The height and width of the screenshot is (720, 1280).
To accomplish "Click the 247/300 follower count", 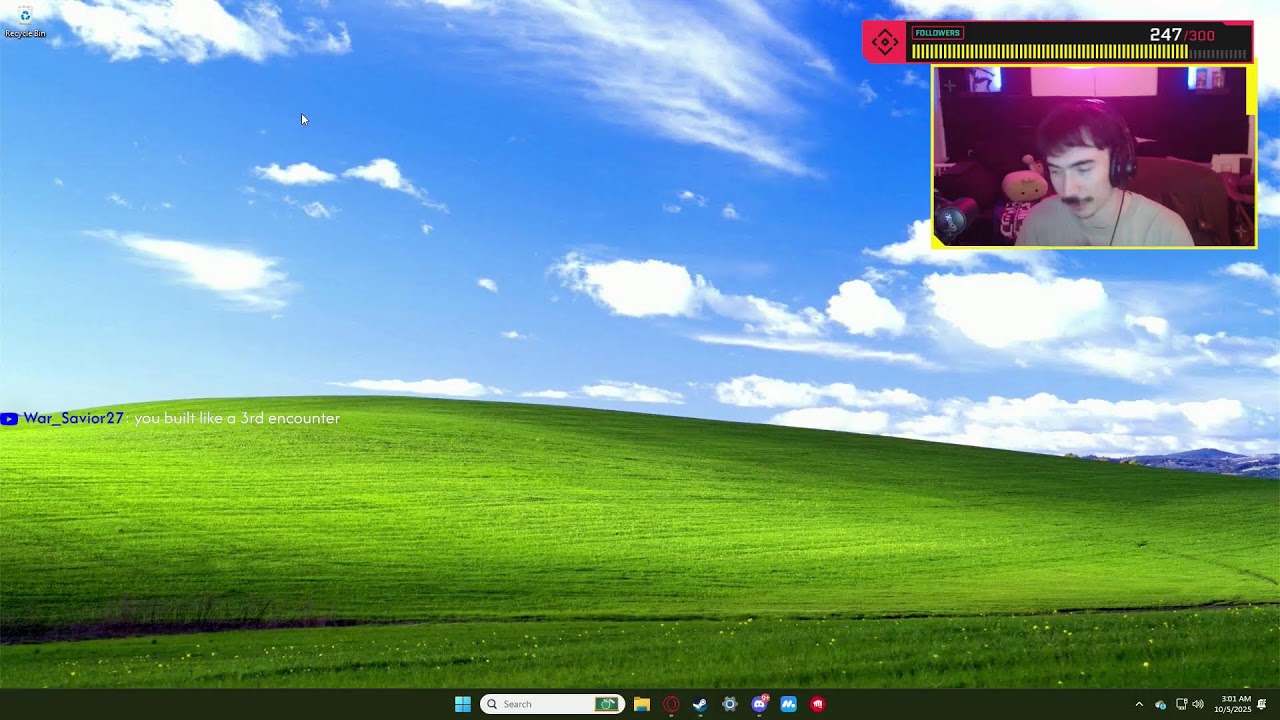I will (x=1182, y=35).
